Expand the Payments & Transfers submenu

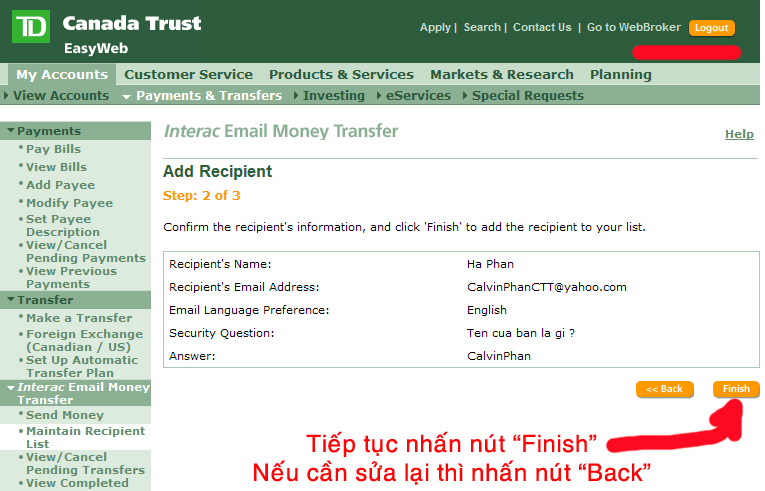pyautogui.click(x=208, y=96)
